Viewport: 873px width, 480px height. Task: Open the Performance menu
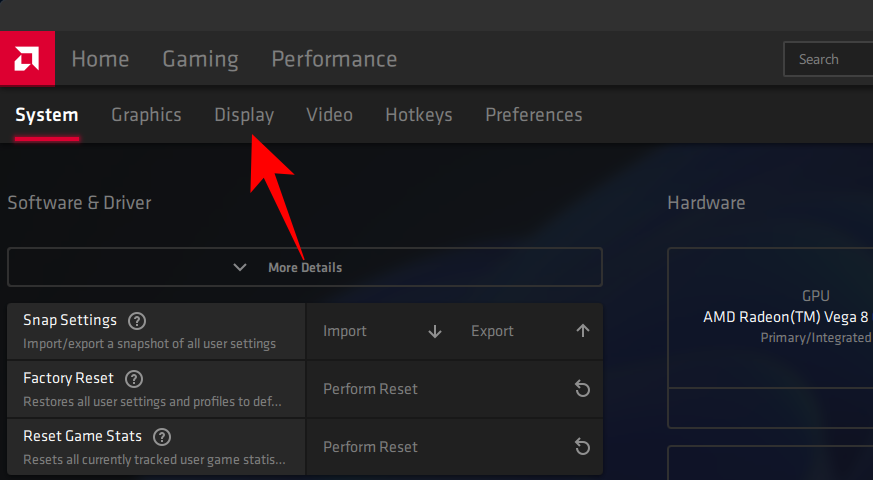click(334, 59)
